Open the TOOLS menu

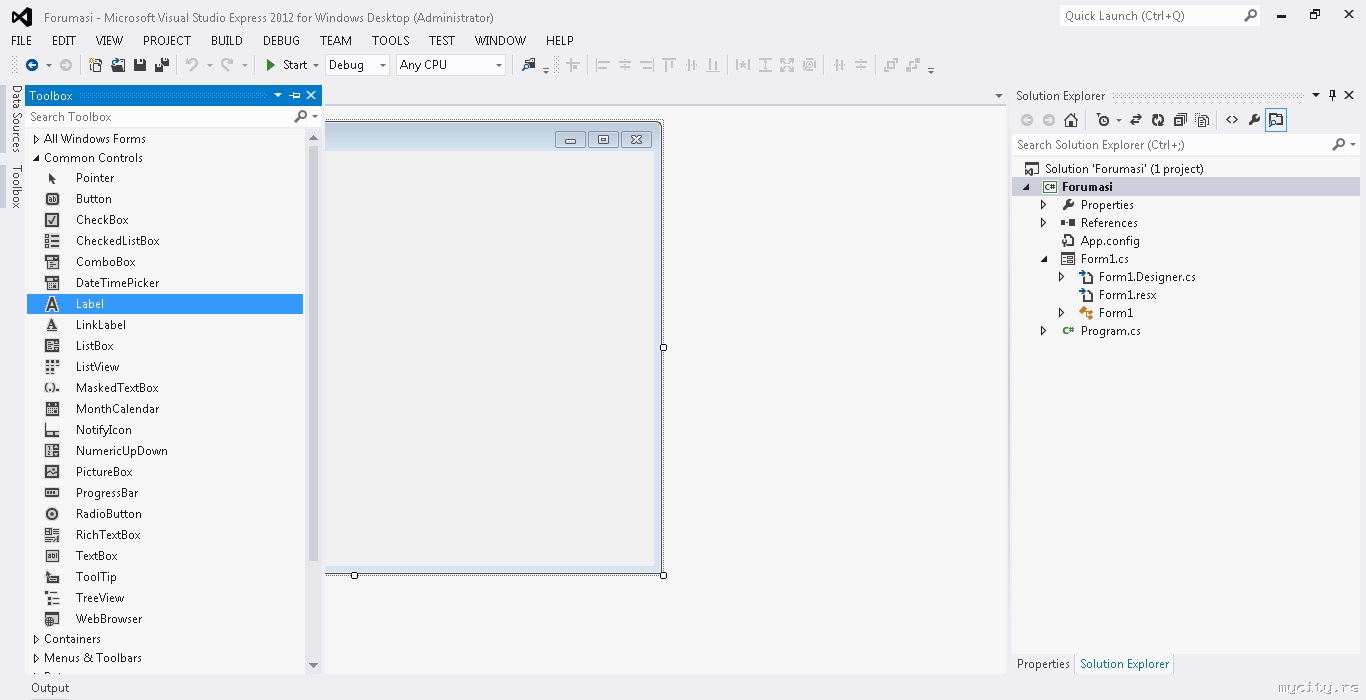[391, 41]
